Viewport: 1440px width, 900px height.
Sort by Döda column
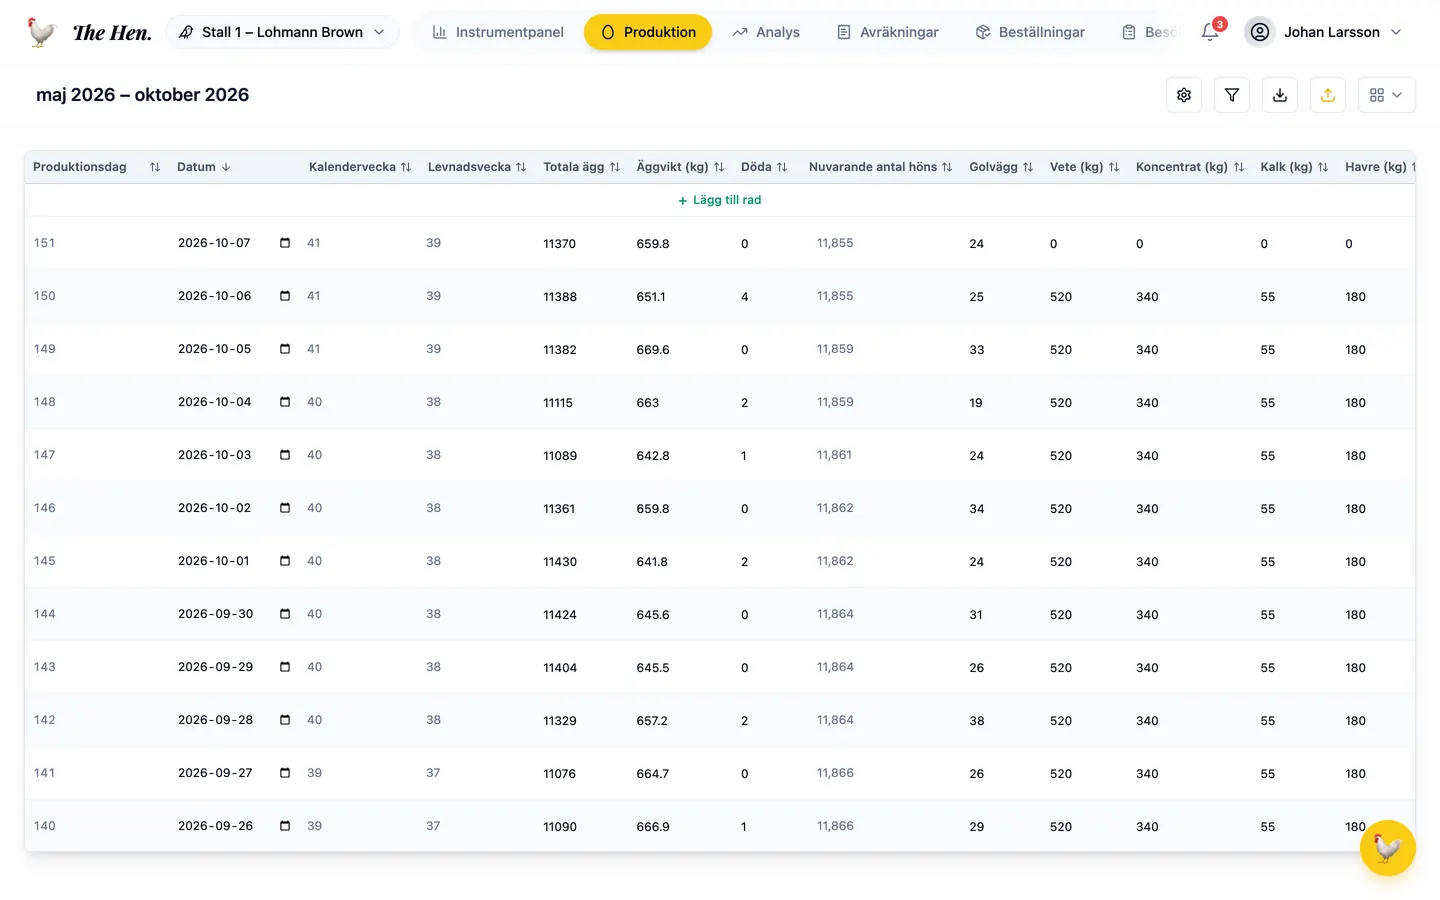coord(782,167)
